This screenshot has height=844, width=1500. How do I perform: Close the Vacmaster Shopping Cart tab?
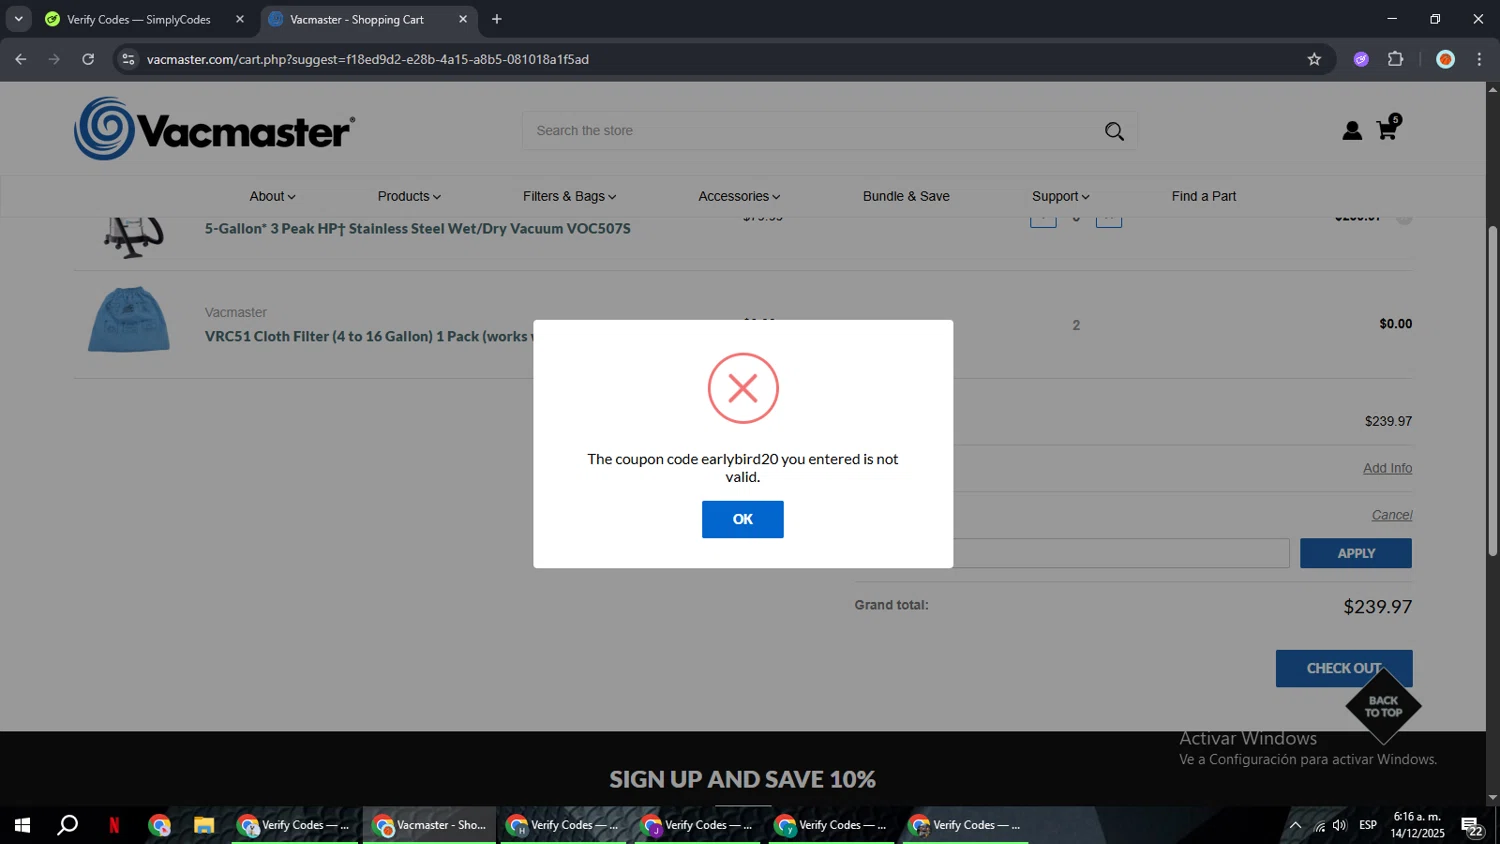(463, 19)
